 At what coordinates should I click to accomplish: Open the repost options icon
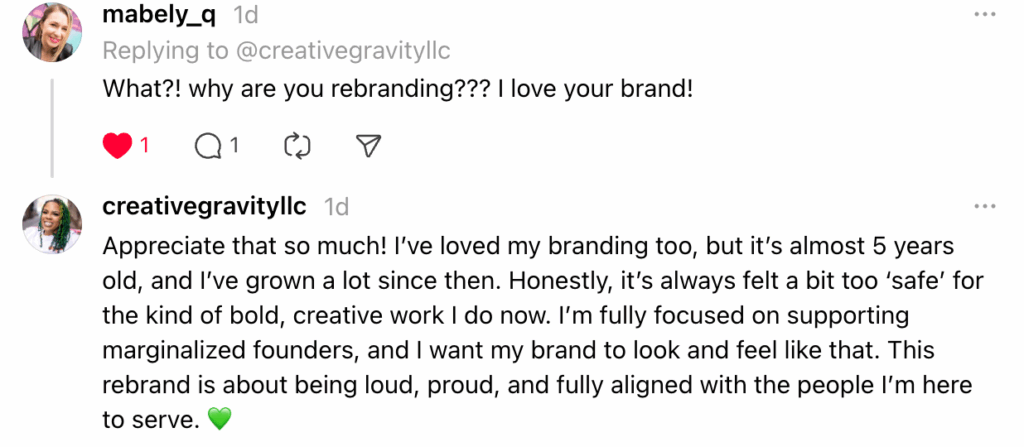click(x=297, y=146)
